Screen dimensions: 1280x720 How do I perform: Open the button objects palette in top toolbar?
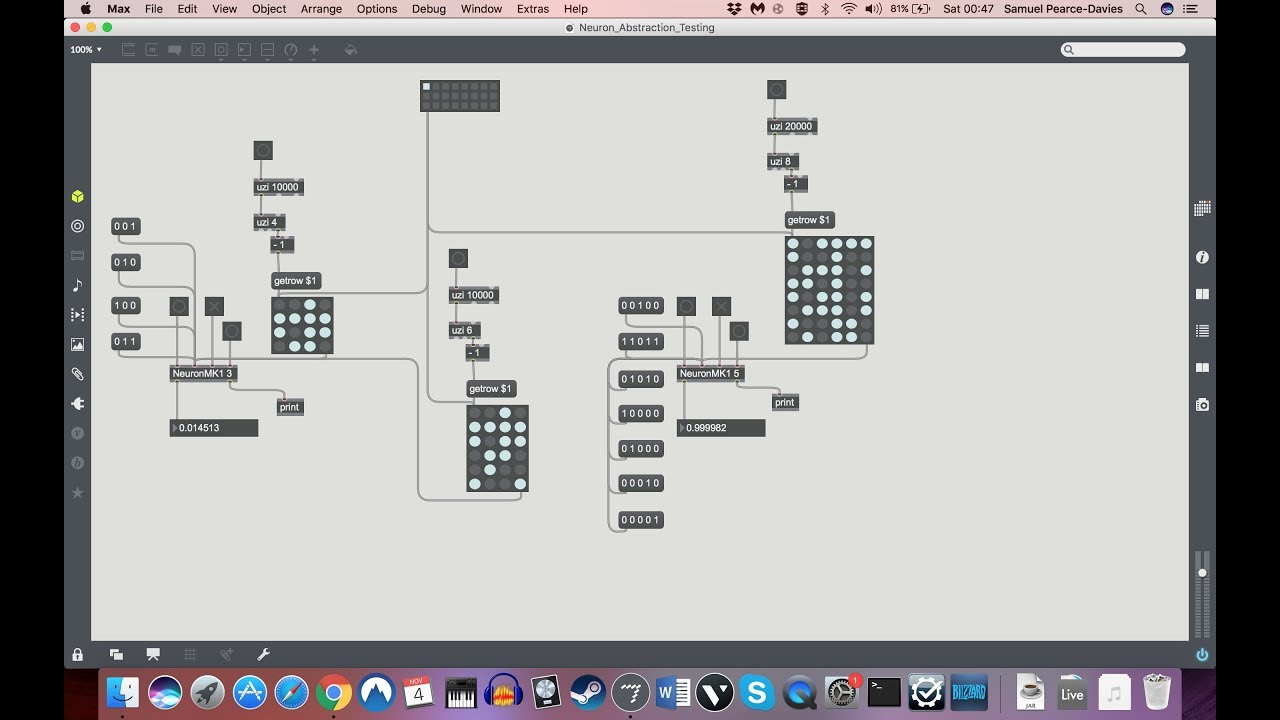point(221,50)
